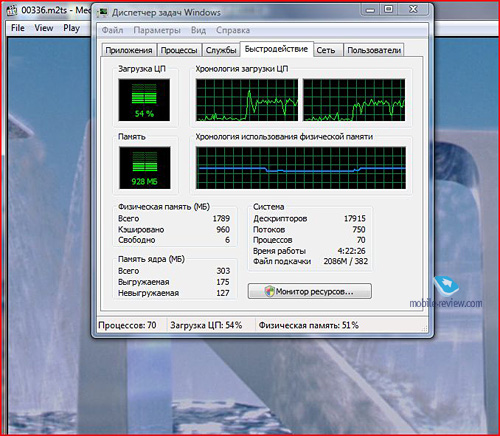Open the Справка menu
The width and height of the screenshot is (500, 436).
(x=233, y=30)
